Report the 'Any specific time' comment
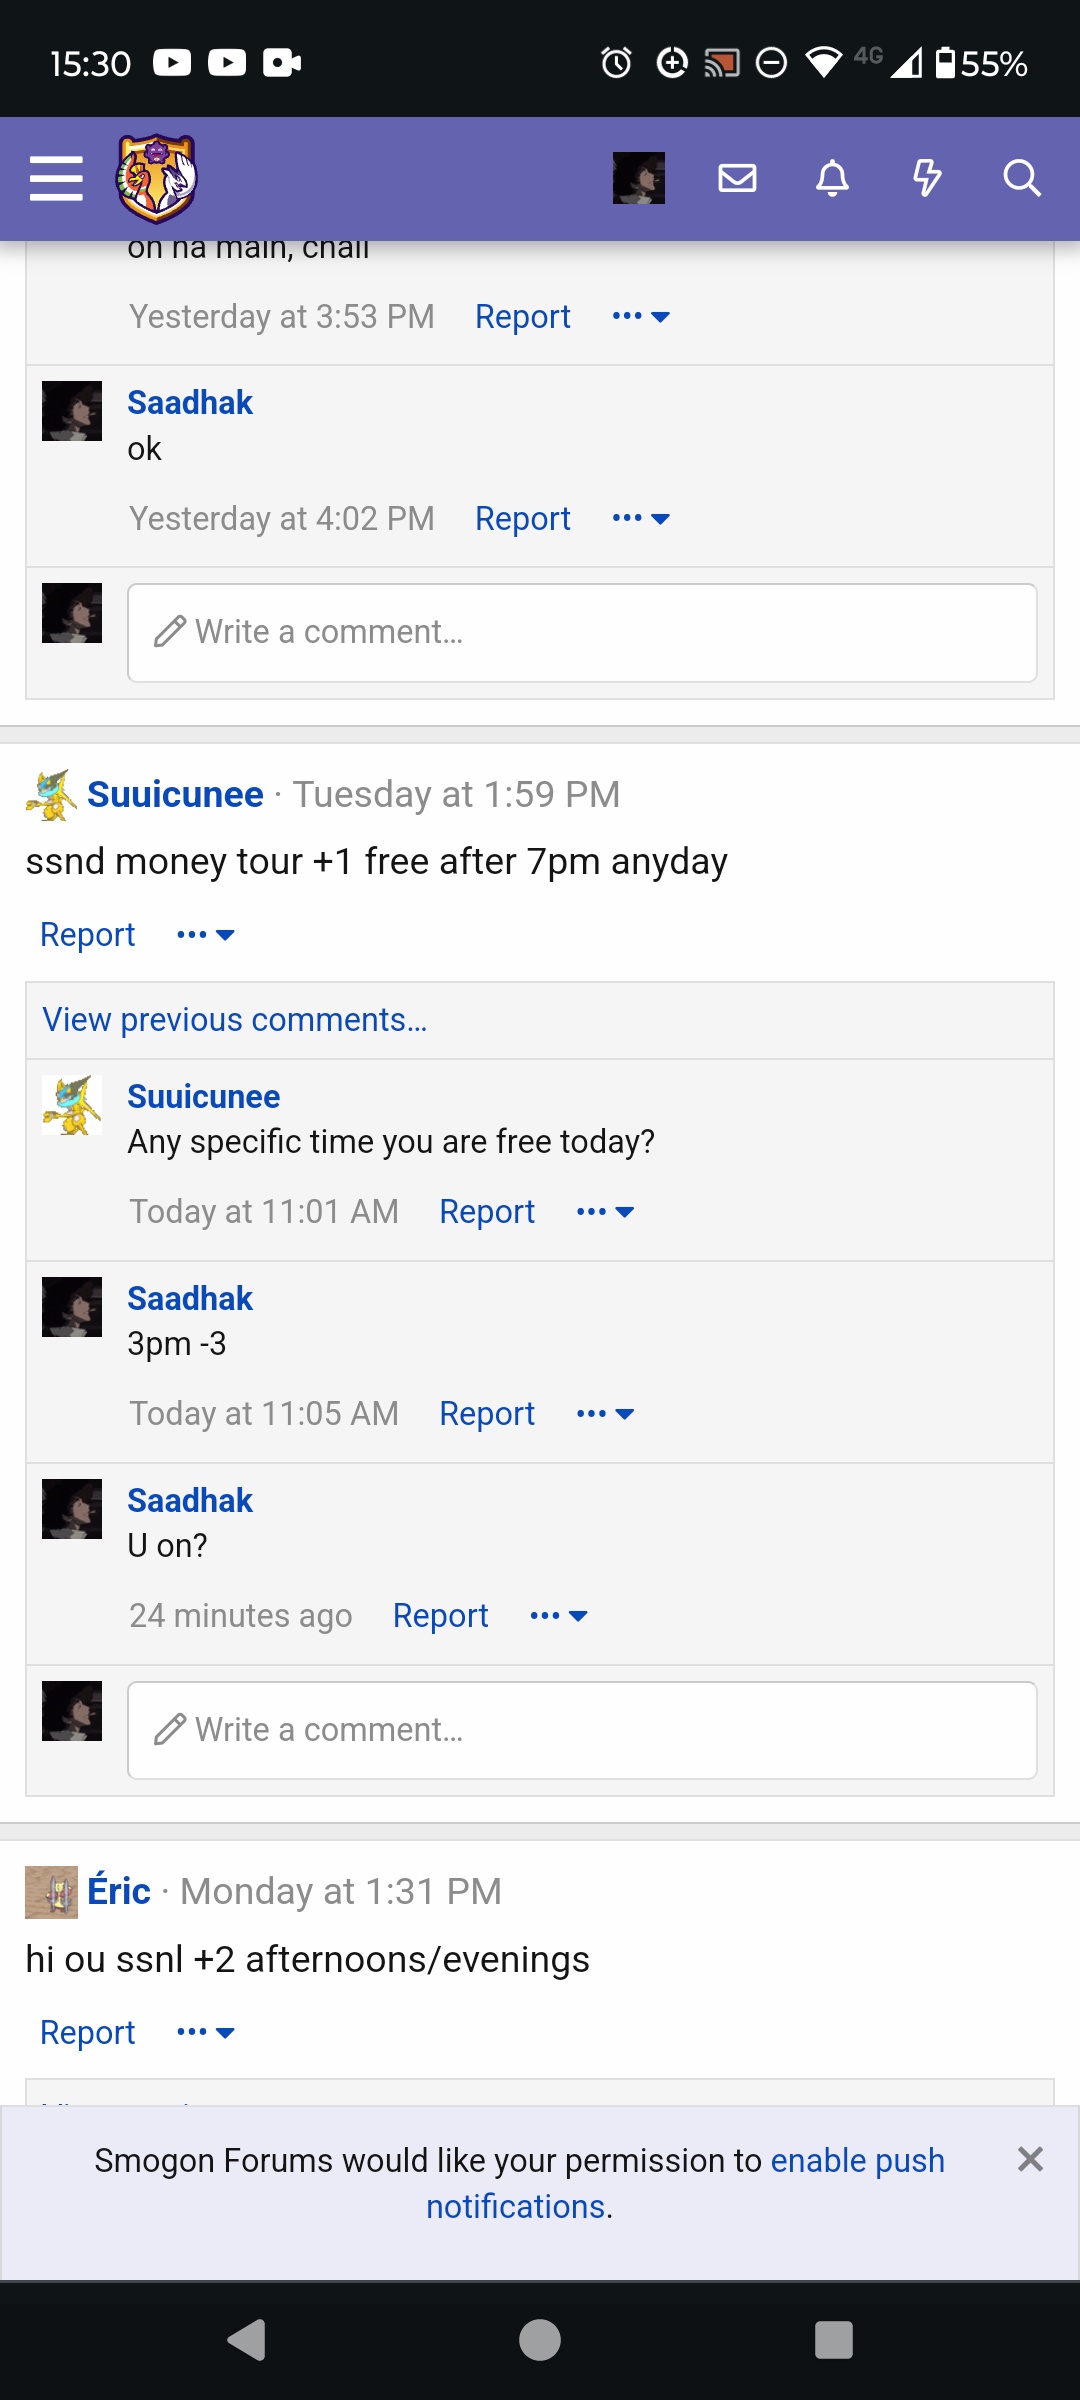 [x=487, y=1212]
